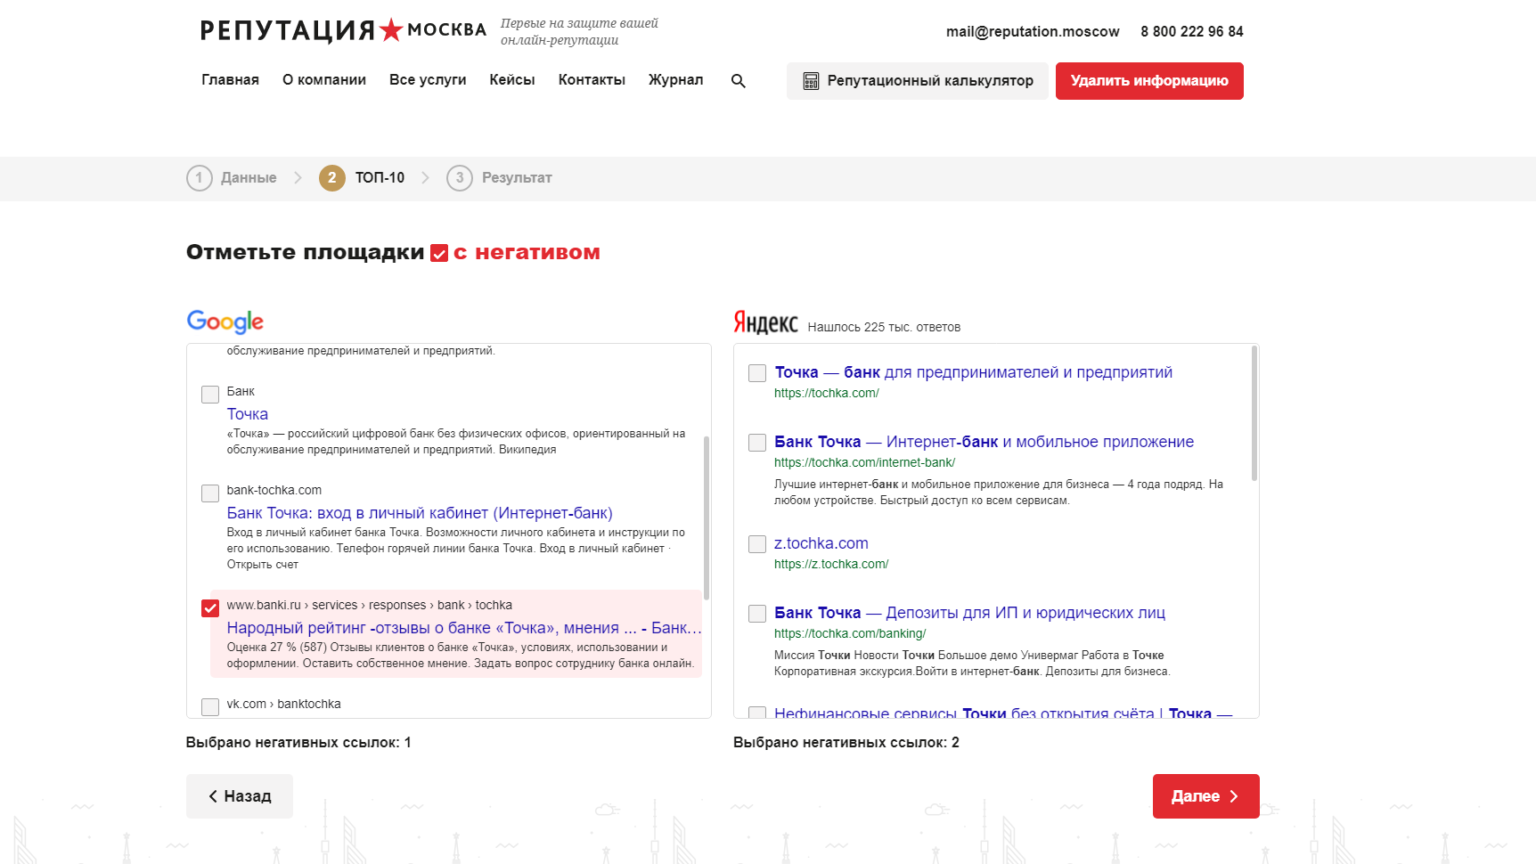Uncheck the banki.ru Народный рейтинг checkbox
Image resolution: width=1536 pixels, height=864 pixels.
pyautogui.click(x=210, y=608)
